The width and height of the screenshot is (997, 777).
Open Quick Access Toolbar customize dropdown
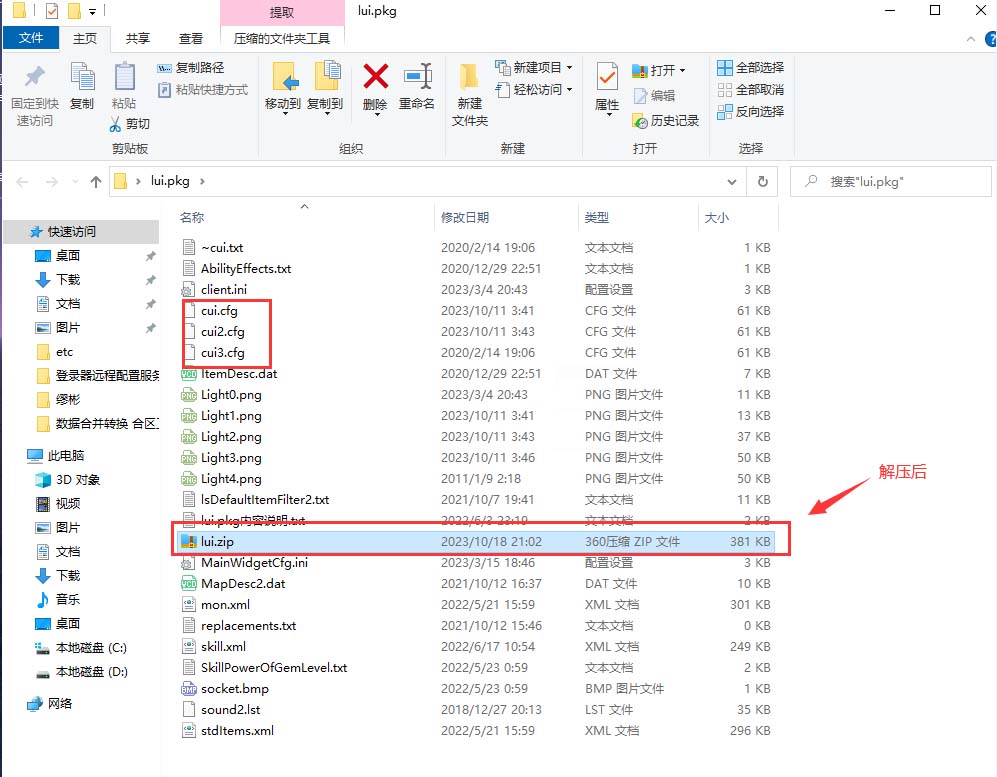pyautogui.click(x=92, y=11)
